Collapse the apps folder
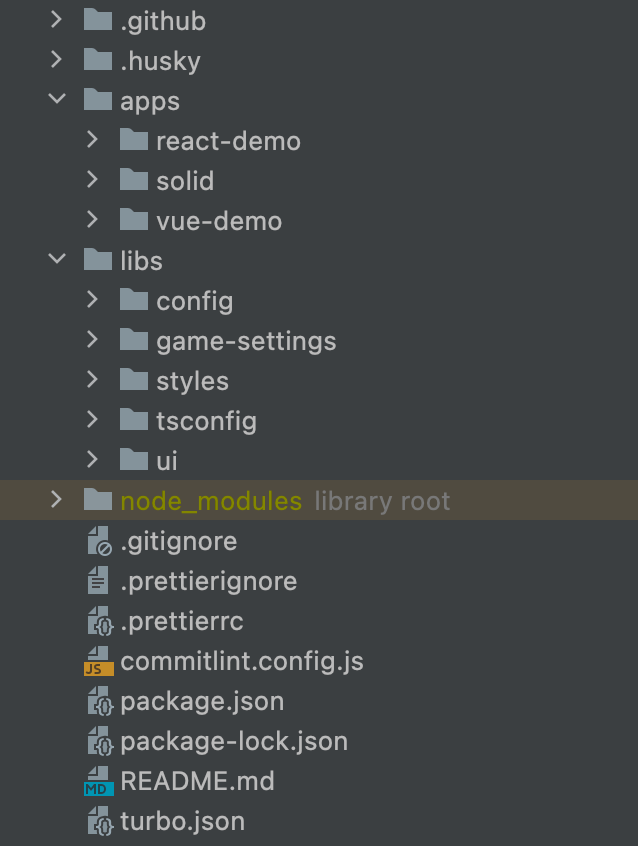 [58, 100]
